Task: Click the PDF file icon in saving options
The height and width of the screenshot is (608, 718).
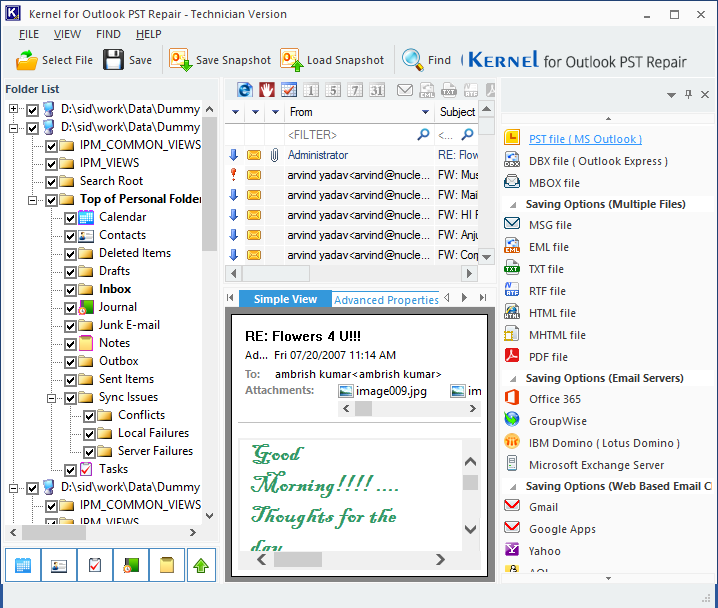Action: [x=512, y=356]
